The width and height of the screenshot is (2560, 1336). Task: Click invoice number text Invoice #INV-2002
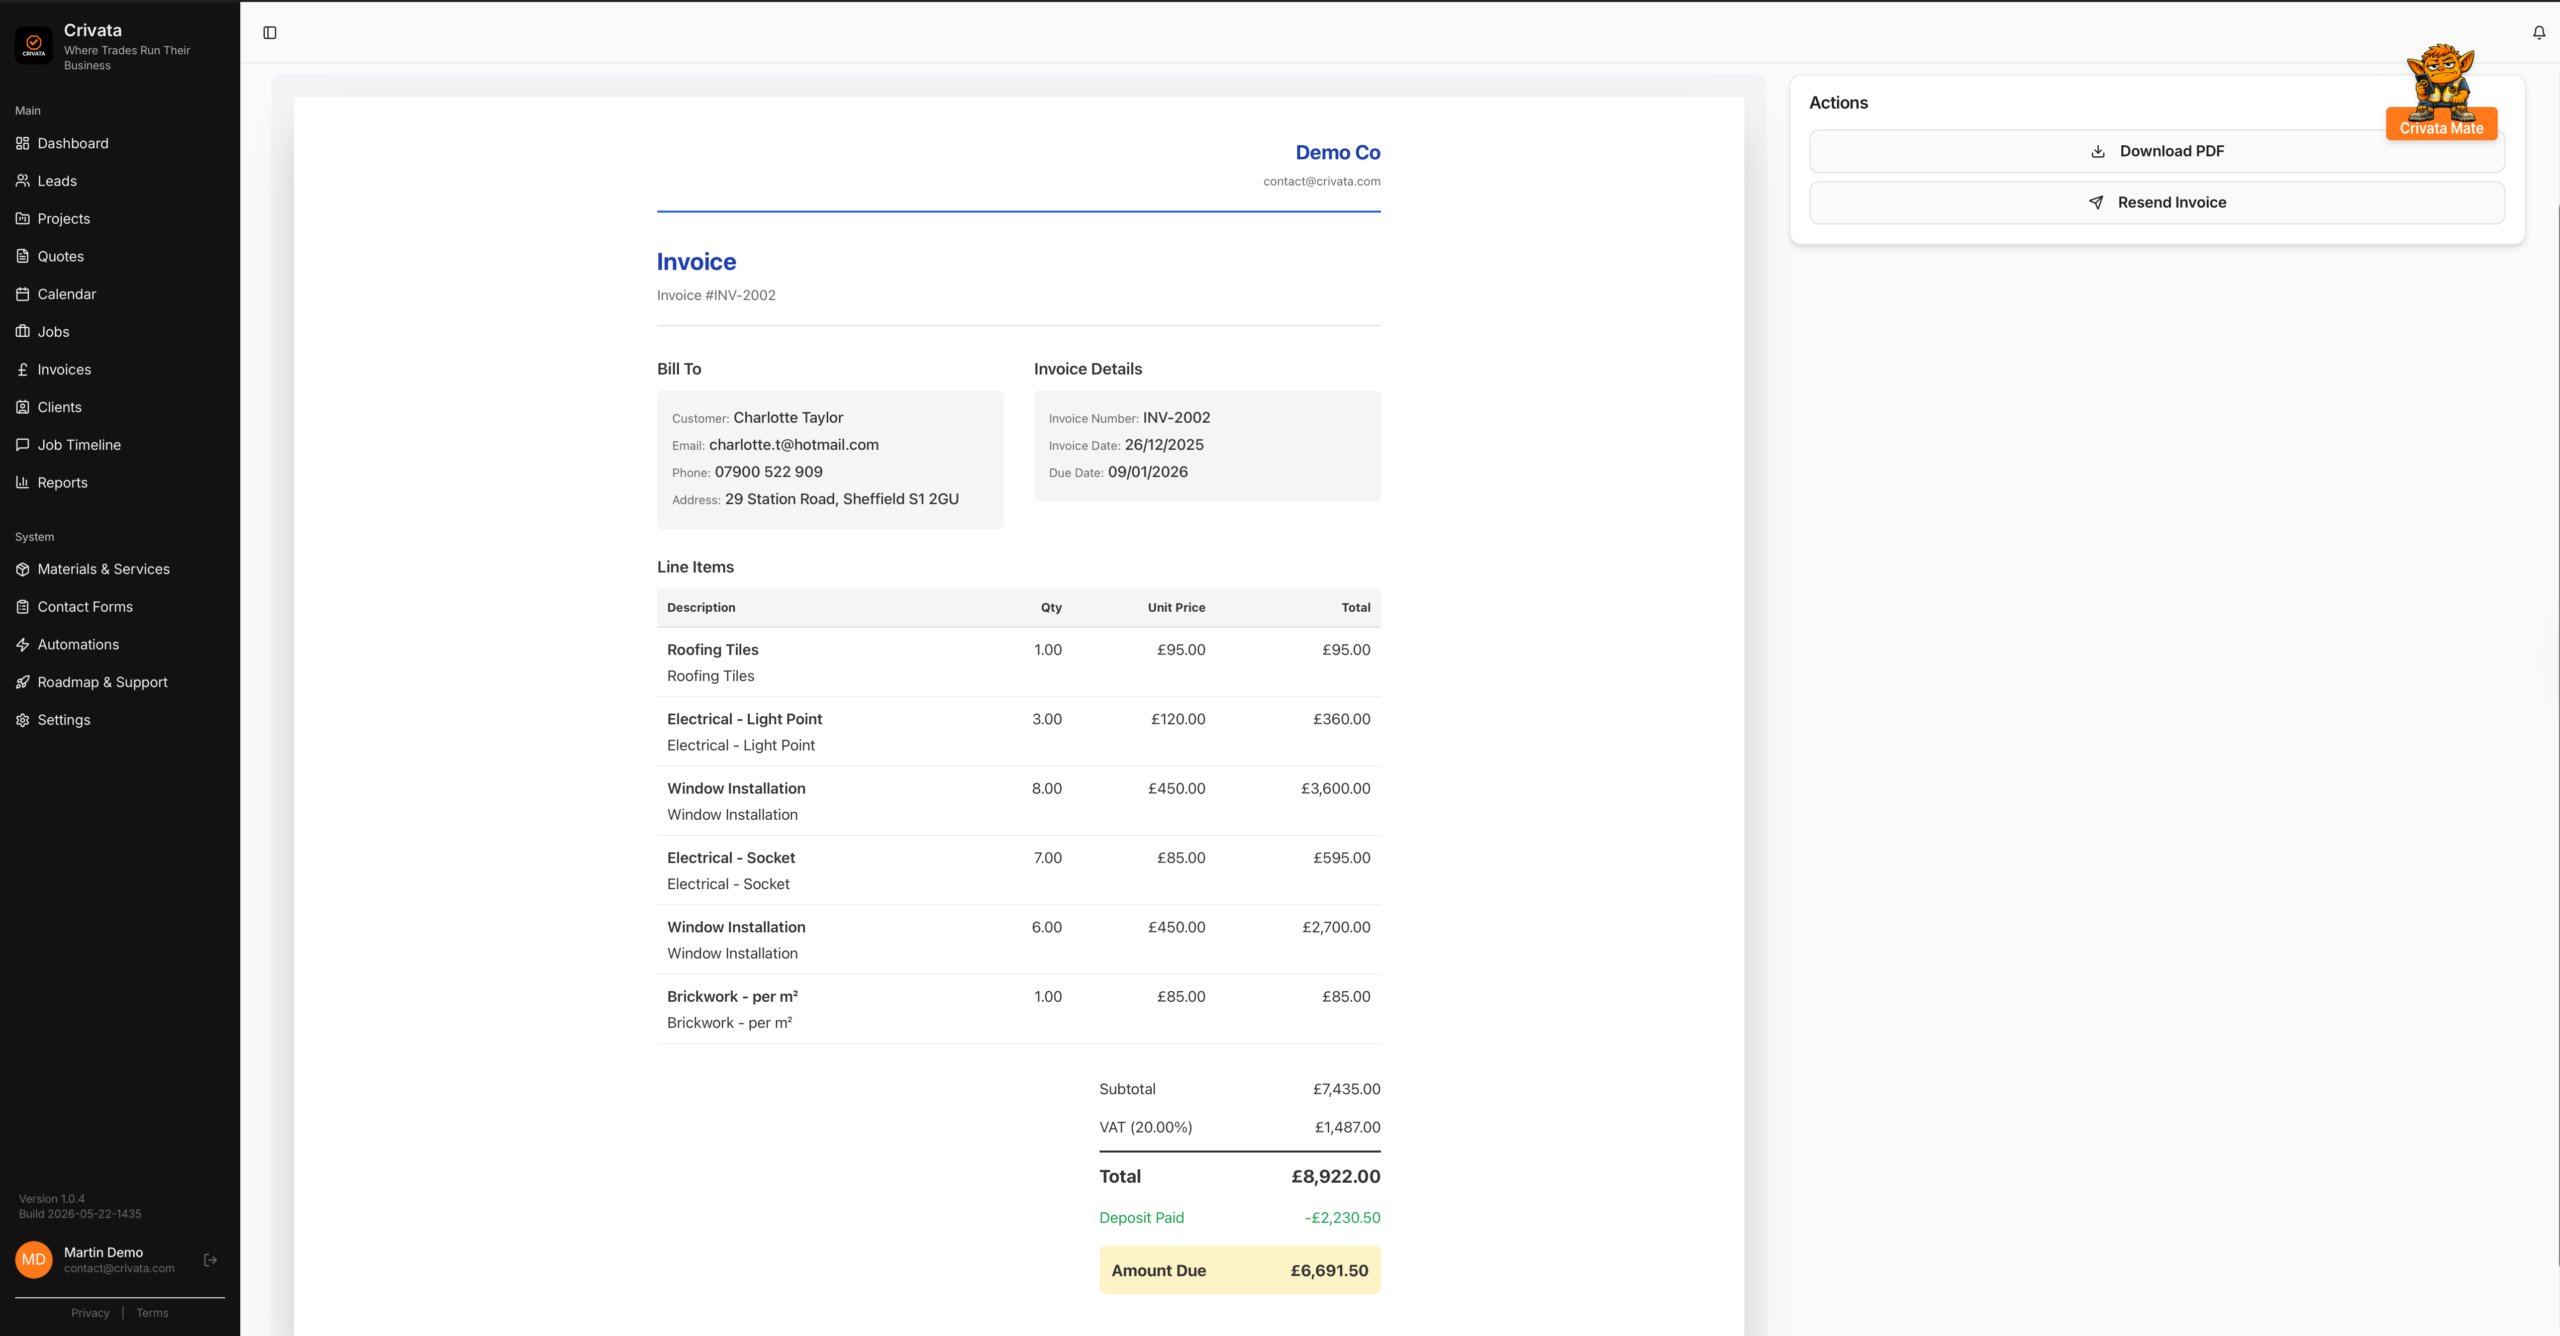pyautogui.click(x=716, y=296)
